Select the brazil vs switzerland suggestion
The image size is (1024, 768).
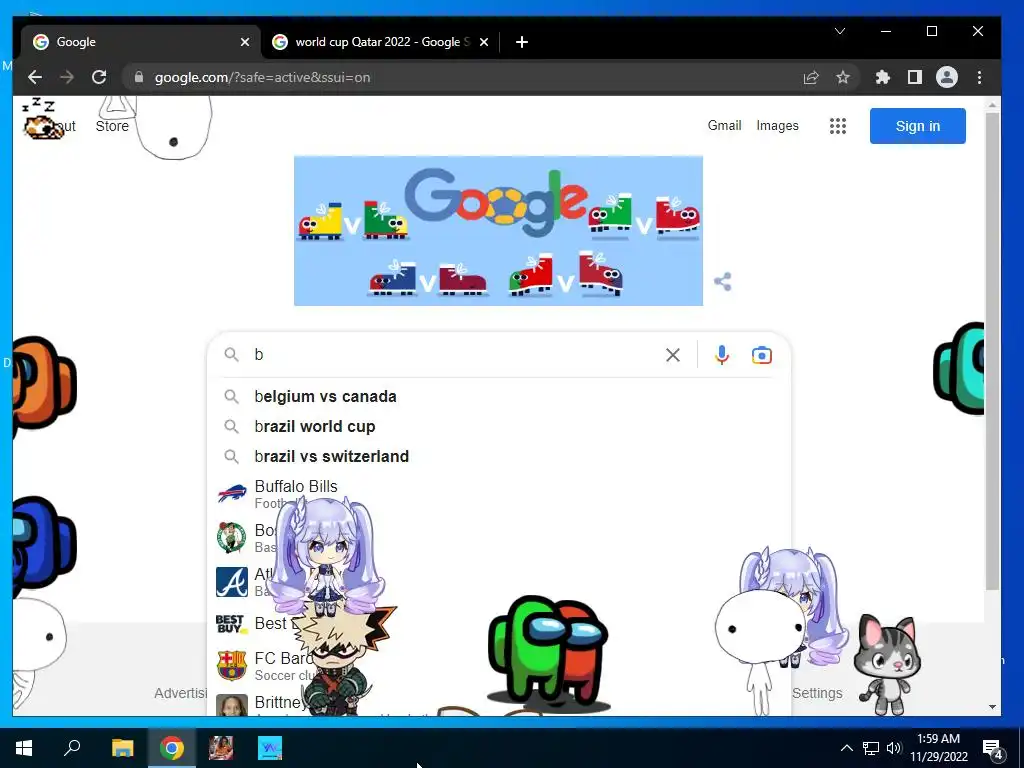coord(498,456)
